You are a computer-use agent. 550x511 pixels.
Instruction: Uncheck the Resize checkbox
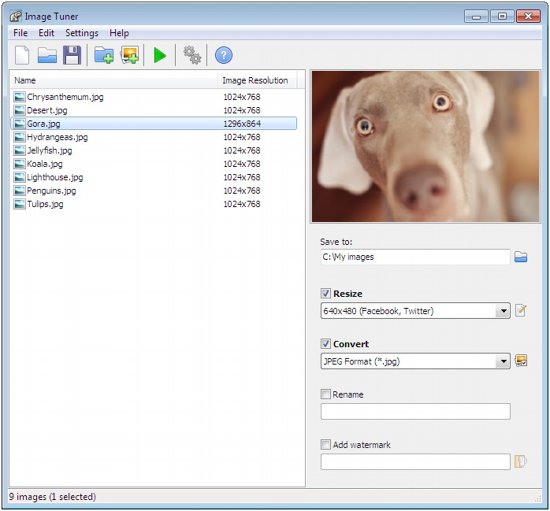pyautogui.click(x=326, y=293)
